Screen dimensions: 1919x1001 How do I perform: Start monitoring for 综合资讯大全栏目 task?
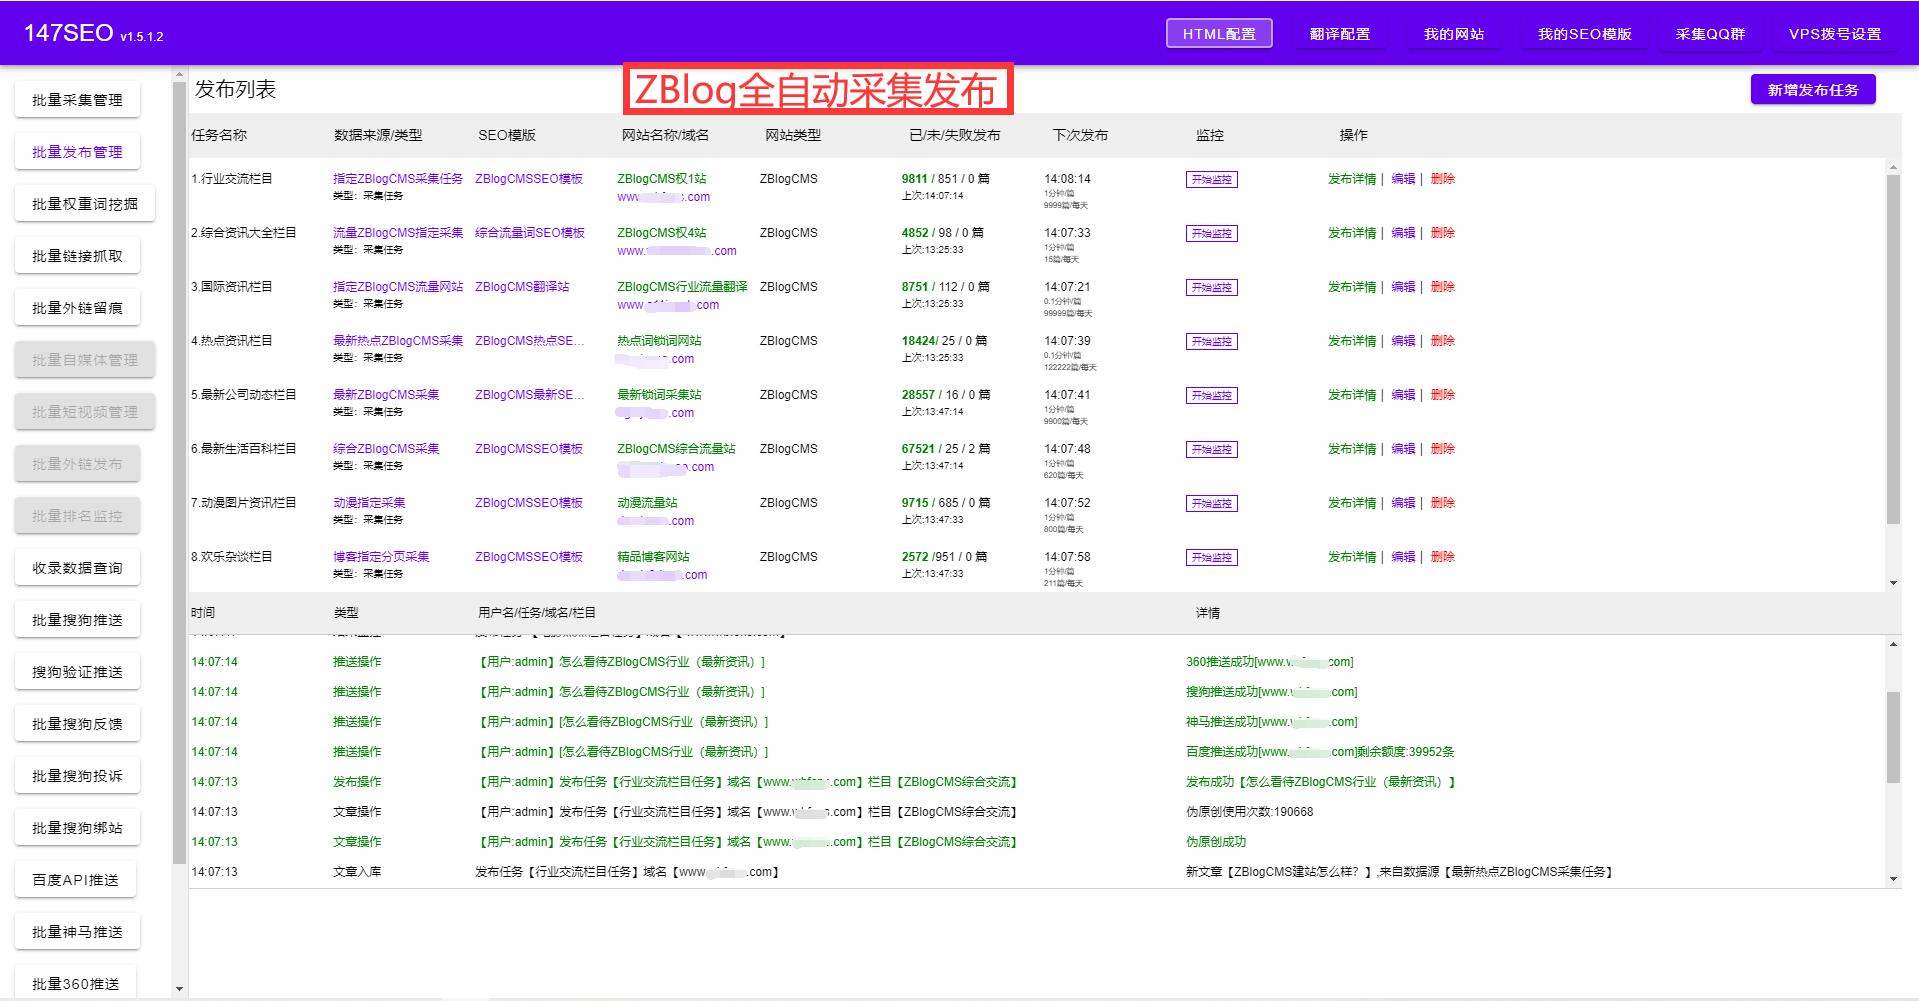[x=1211, y=234]
